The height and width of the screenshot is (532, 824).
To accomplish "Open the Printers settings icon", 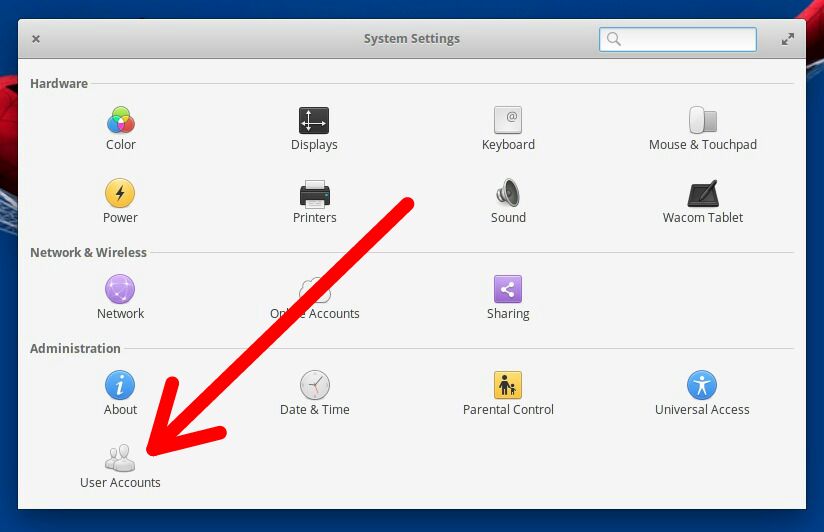I will tap(314, 194).
